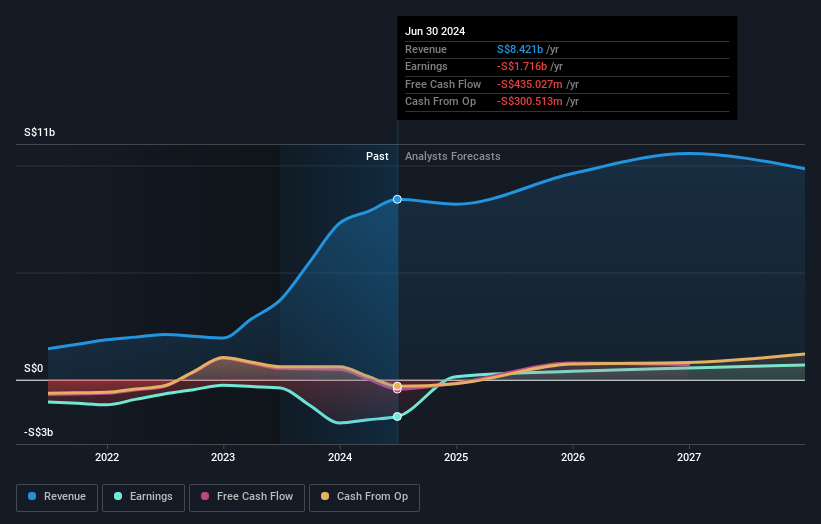
Task: Click the Cash From Op orange data point
Action: 397,386
